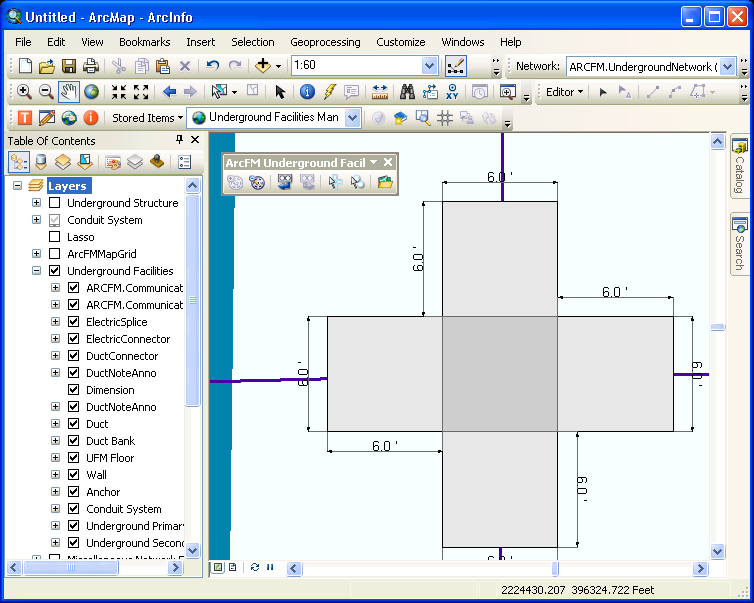754x603 pixels.
Task: Uncheck the DuctConnector layer
Action: [74, 355]
